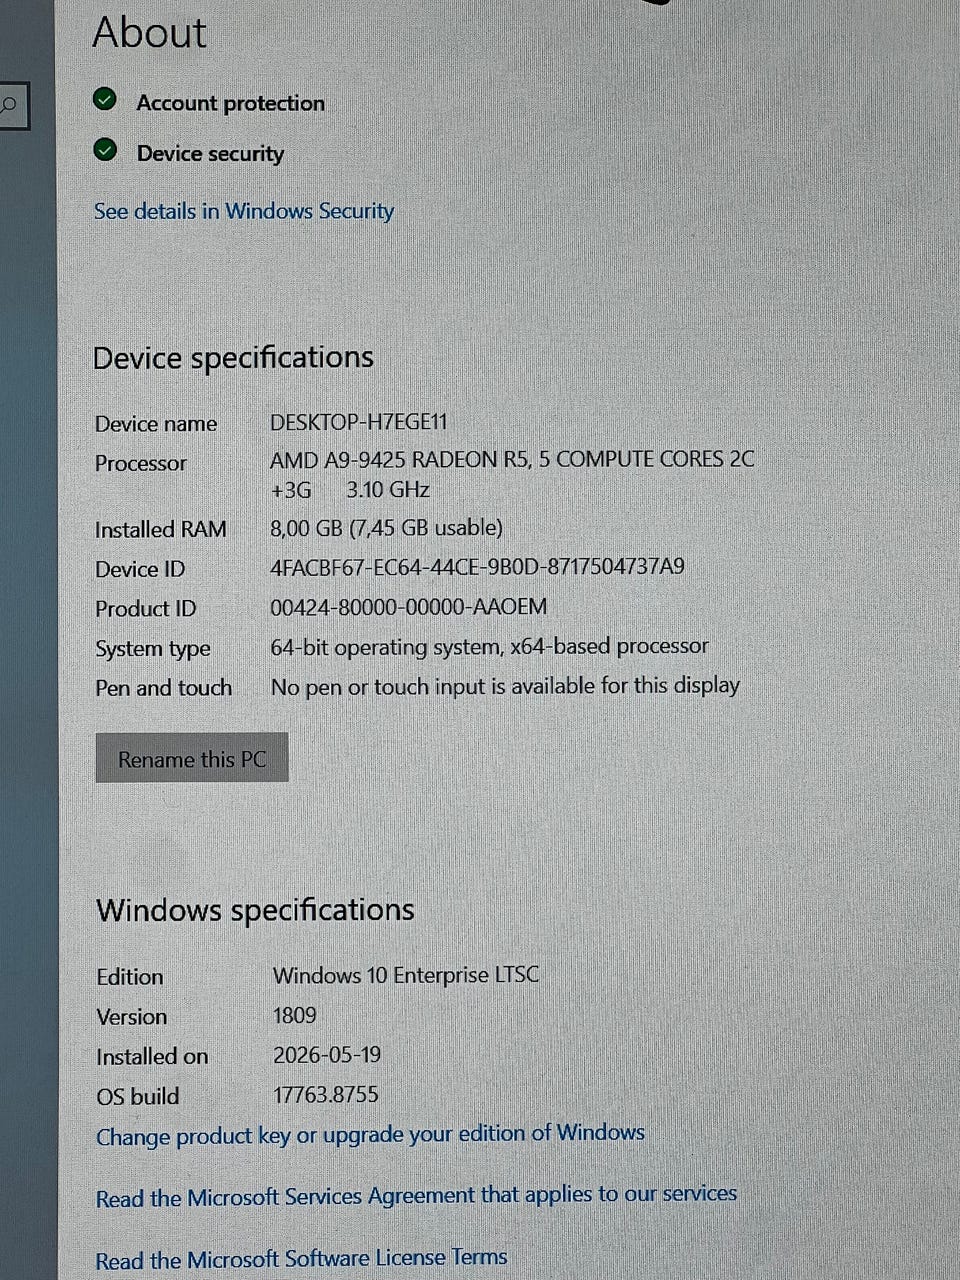Click the Account protection label

point(231,103)
